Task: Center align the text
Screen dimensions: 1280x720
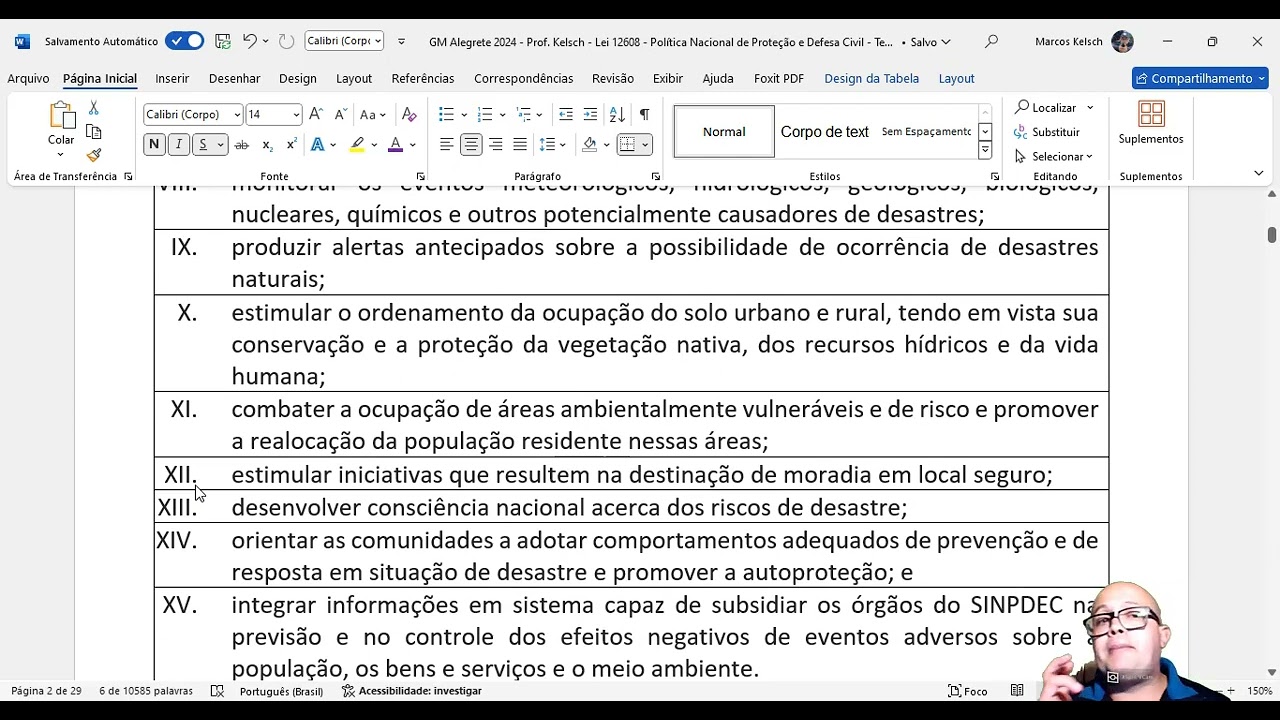Action: click(471, 145)
